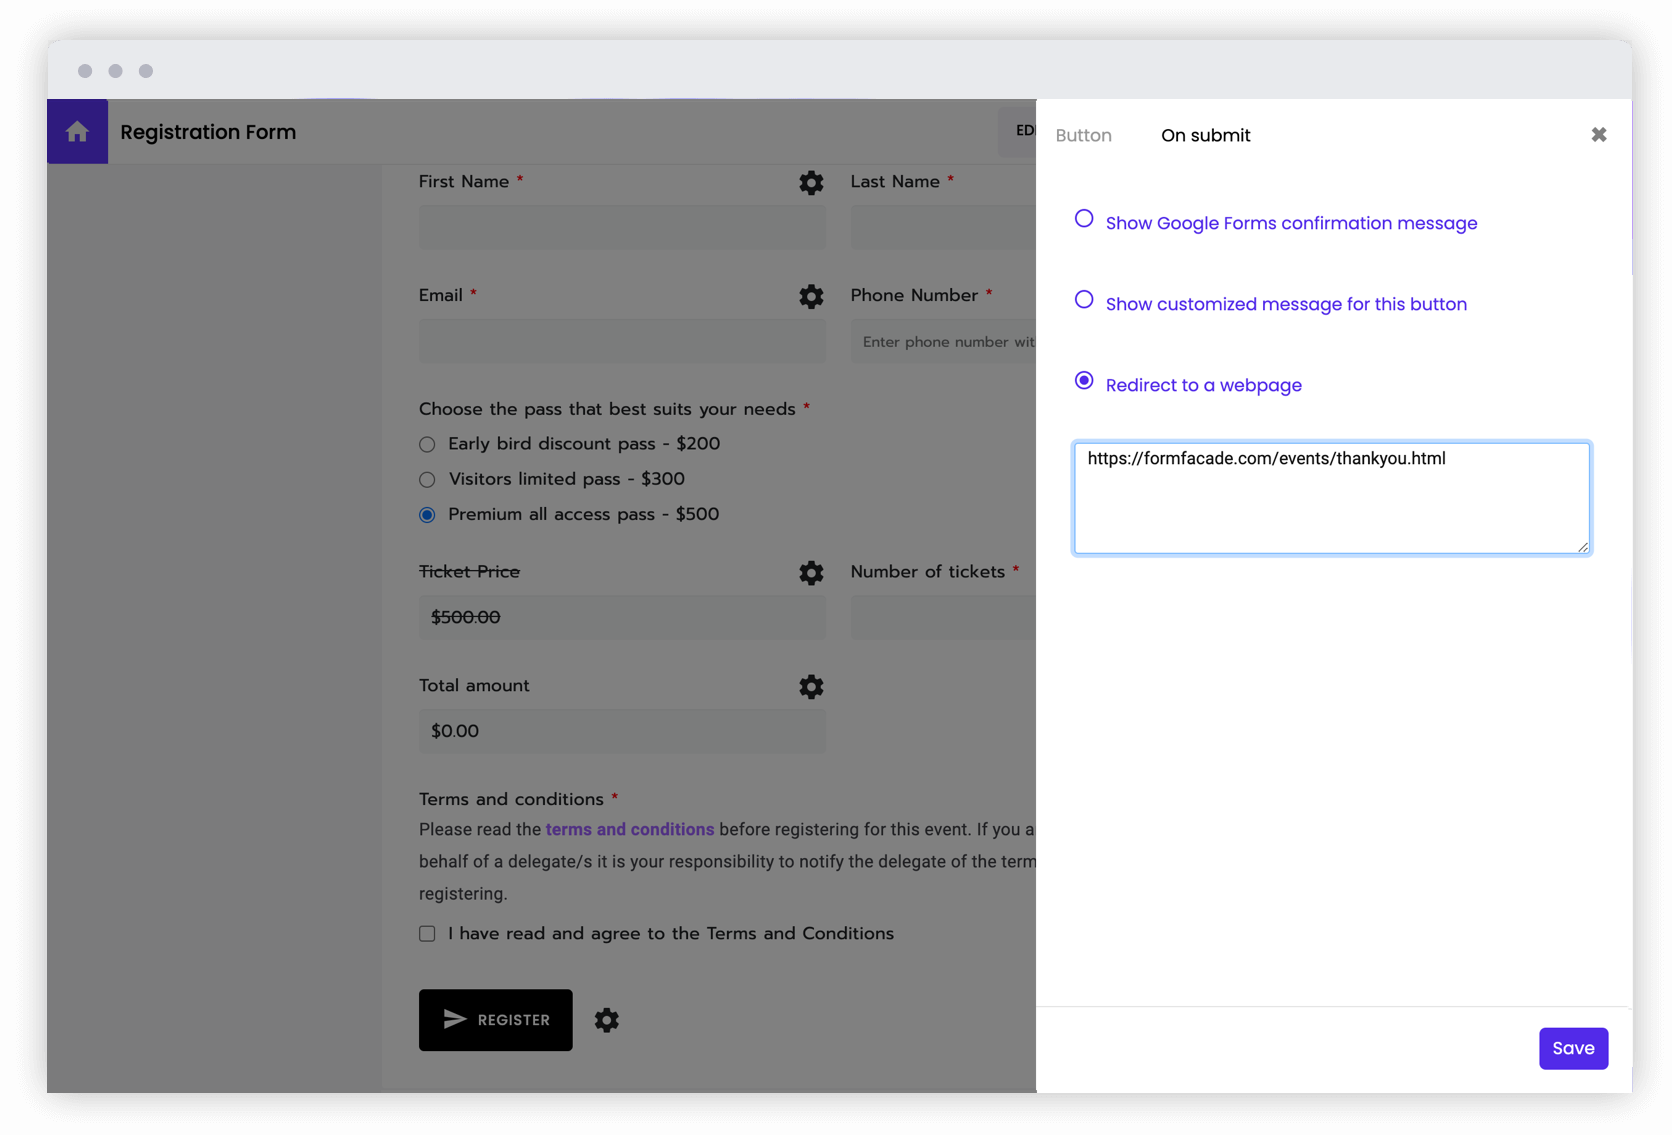The image size is (1672, 1135).
Task: Click the Save button
Action: (1573, 1048)
